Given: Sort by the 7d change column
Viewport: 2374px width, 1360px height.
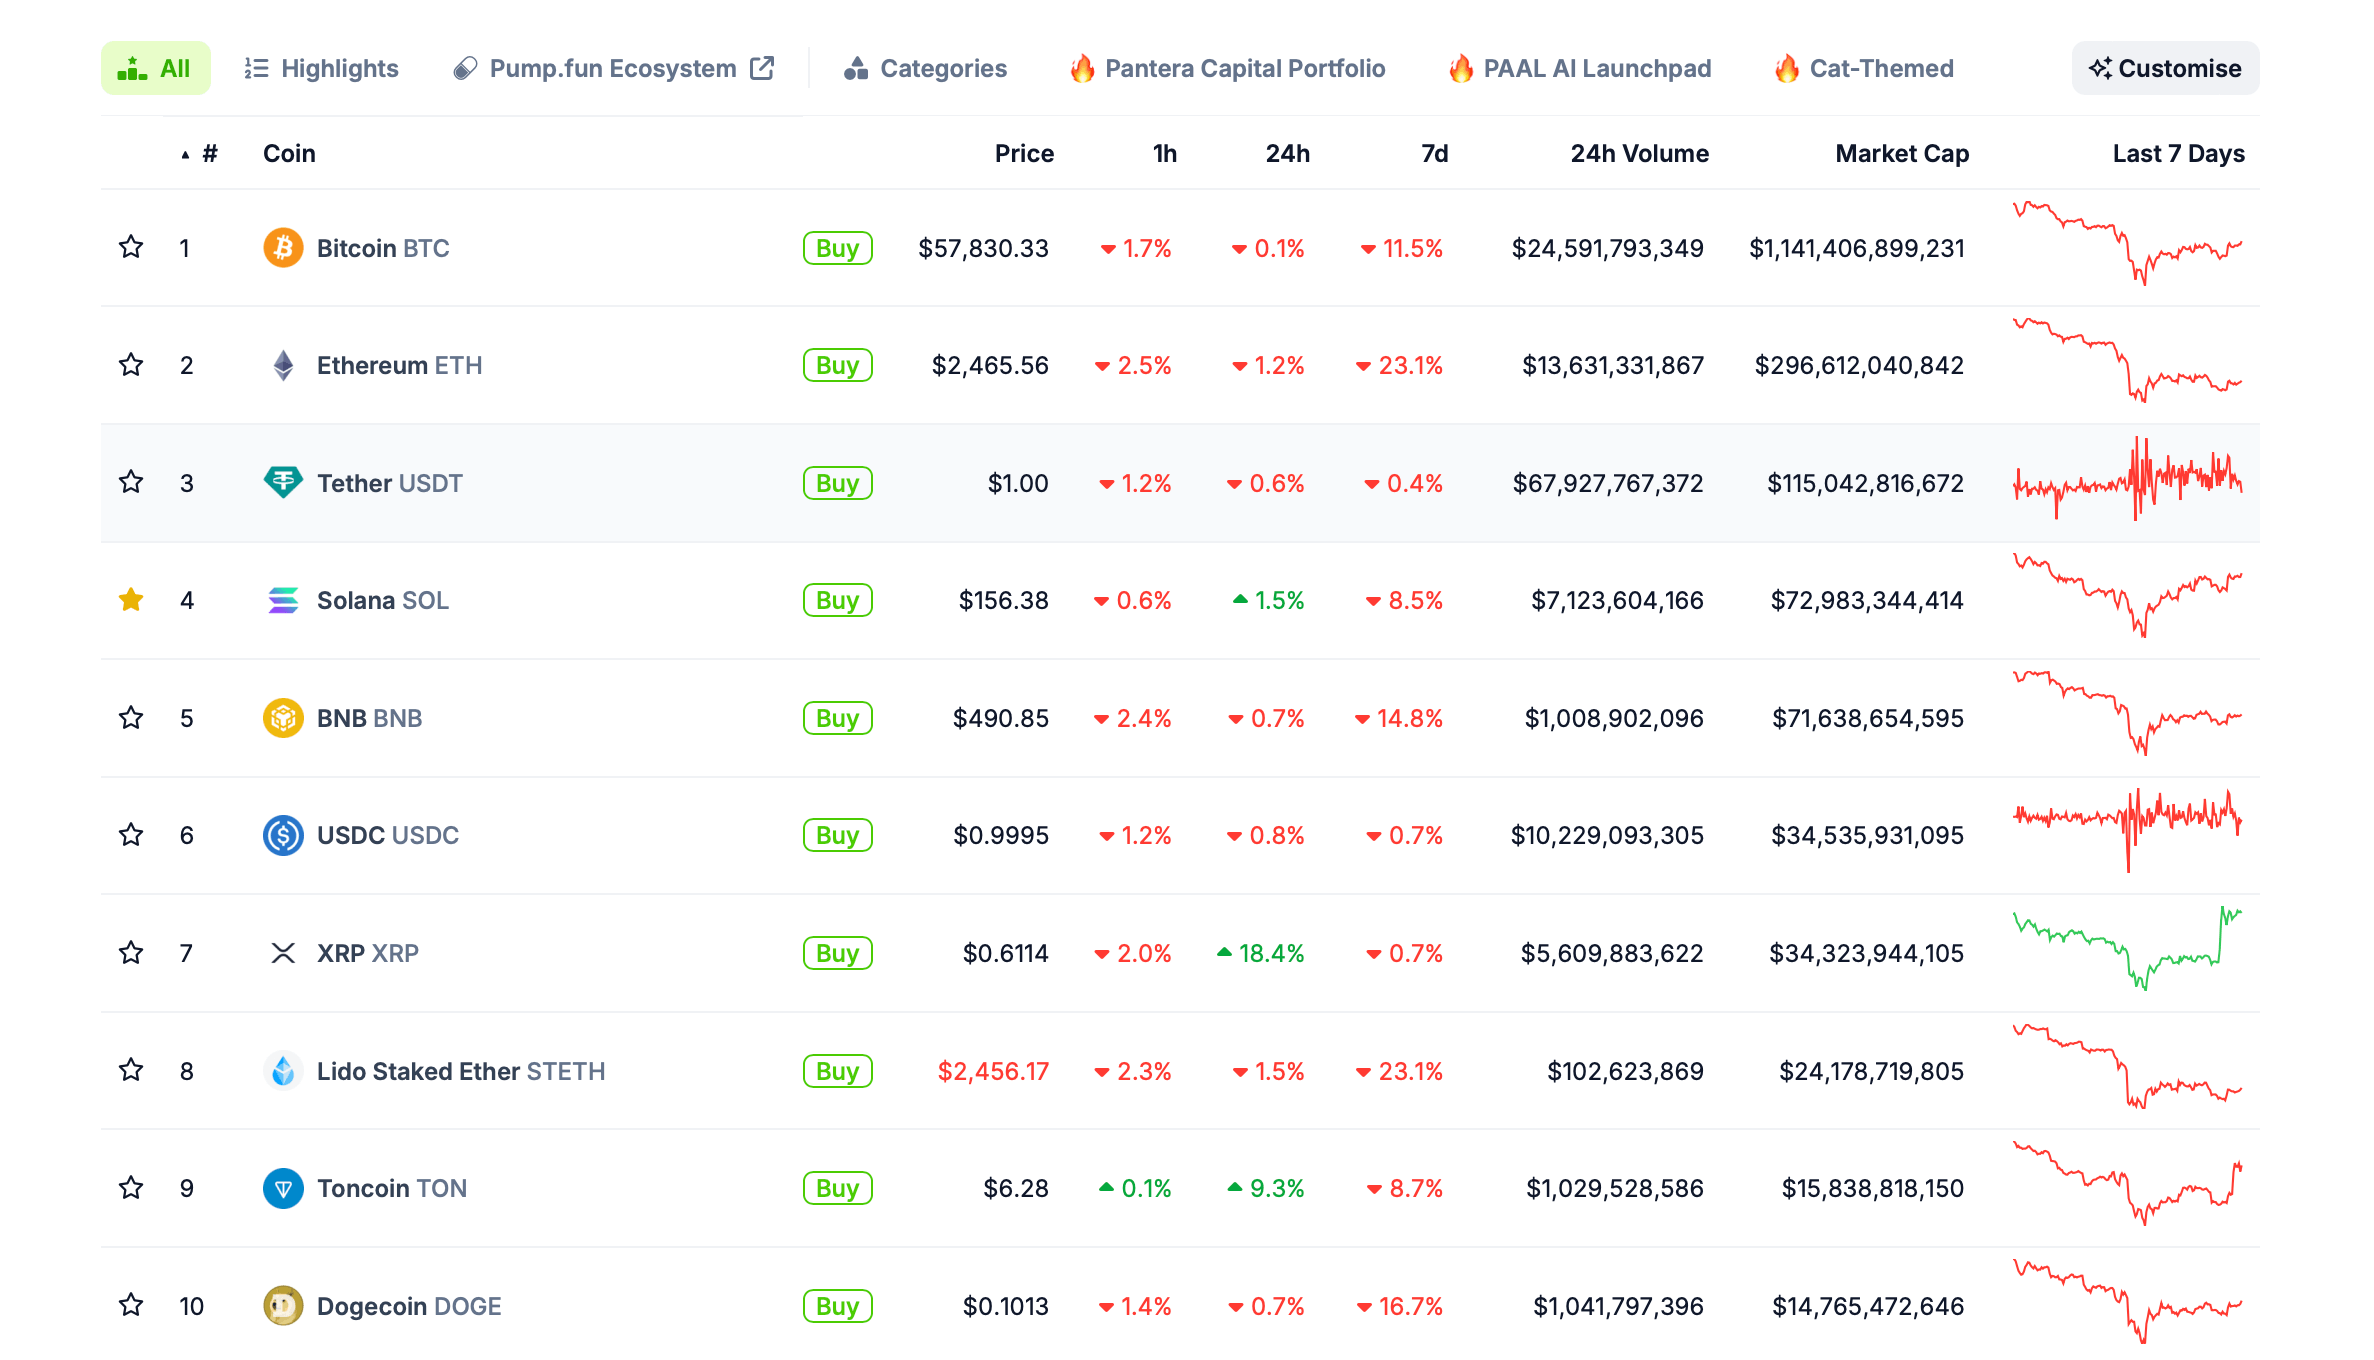Looking at the screenshot, I should point(1435,153).
